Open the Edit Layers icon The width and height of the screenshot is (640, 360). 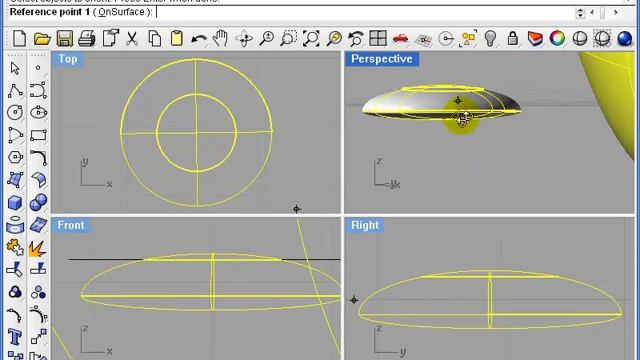[535, 39]
